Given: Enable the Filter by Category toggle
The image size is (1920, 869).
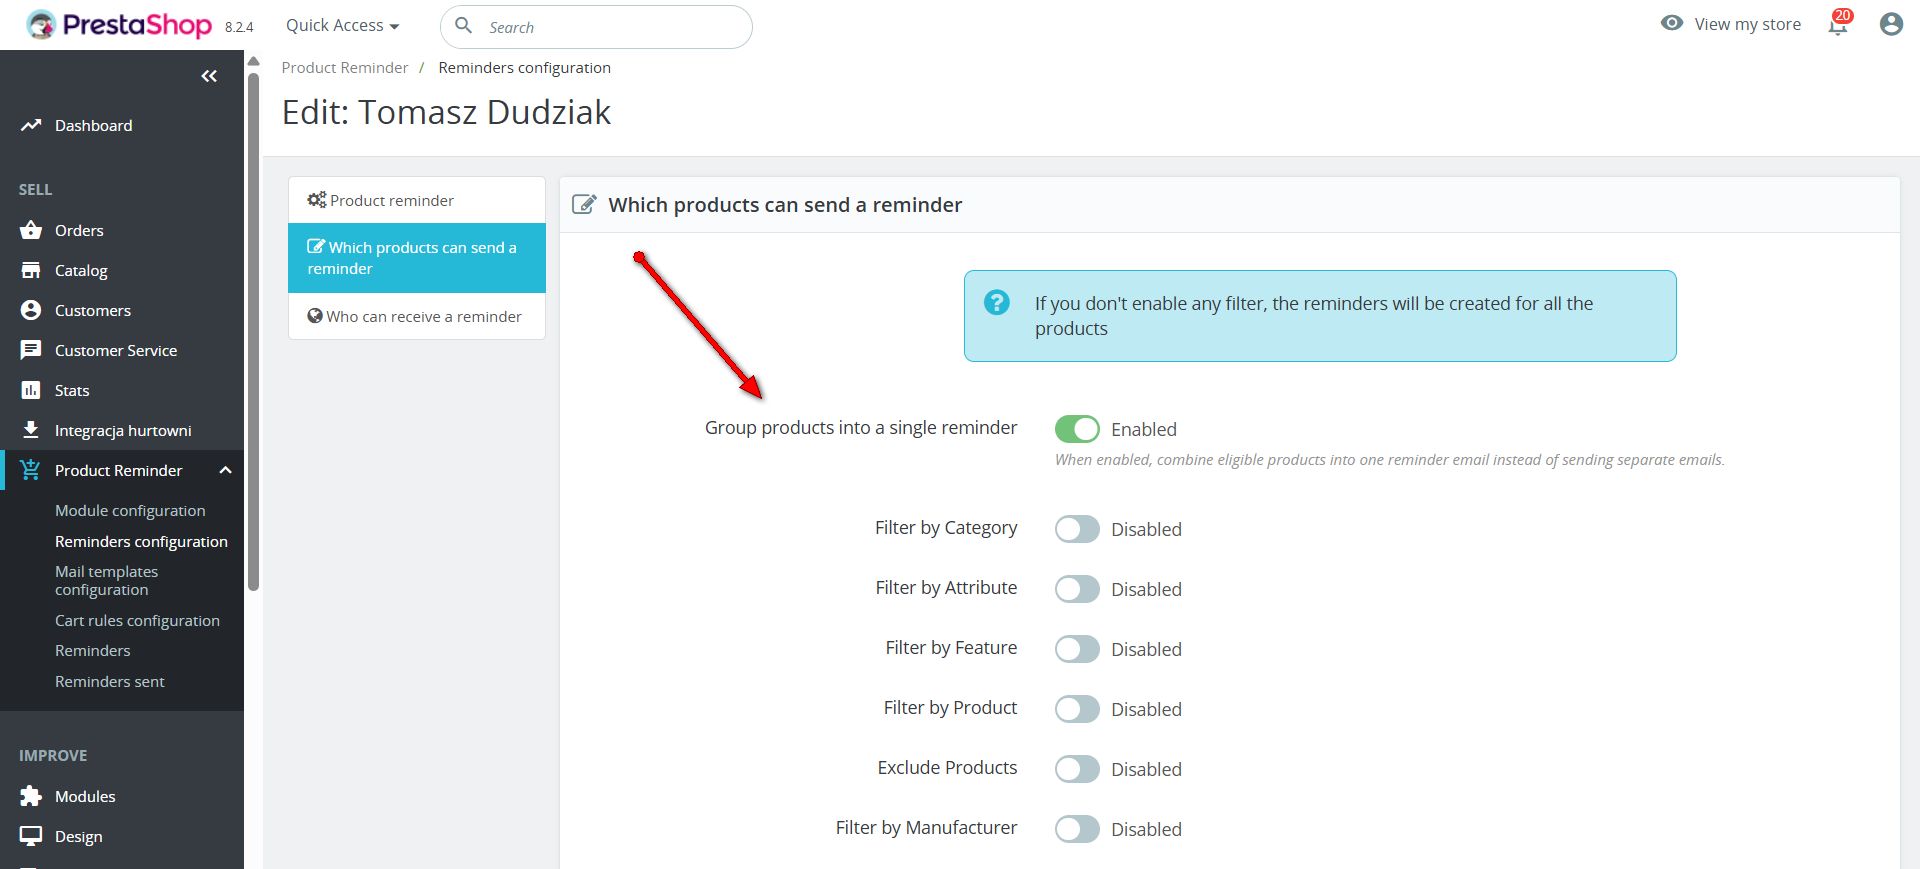Looking at the screenshot, I should (1077, 529).
